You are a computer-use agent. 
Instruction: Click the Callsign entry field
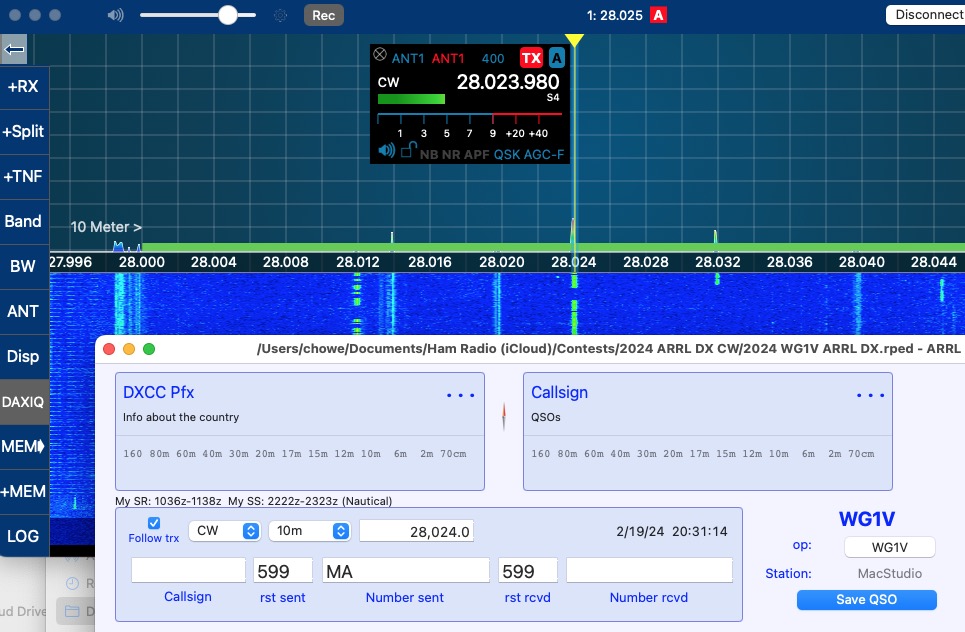[188, 570]
